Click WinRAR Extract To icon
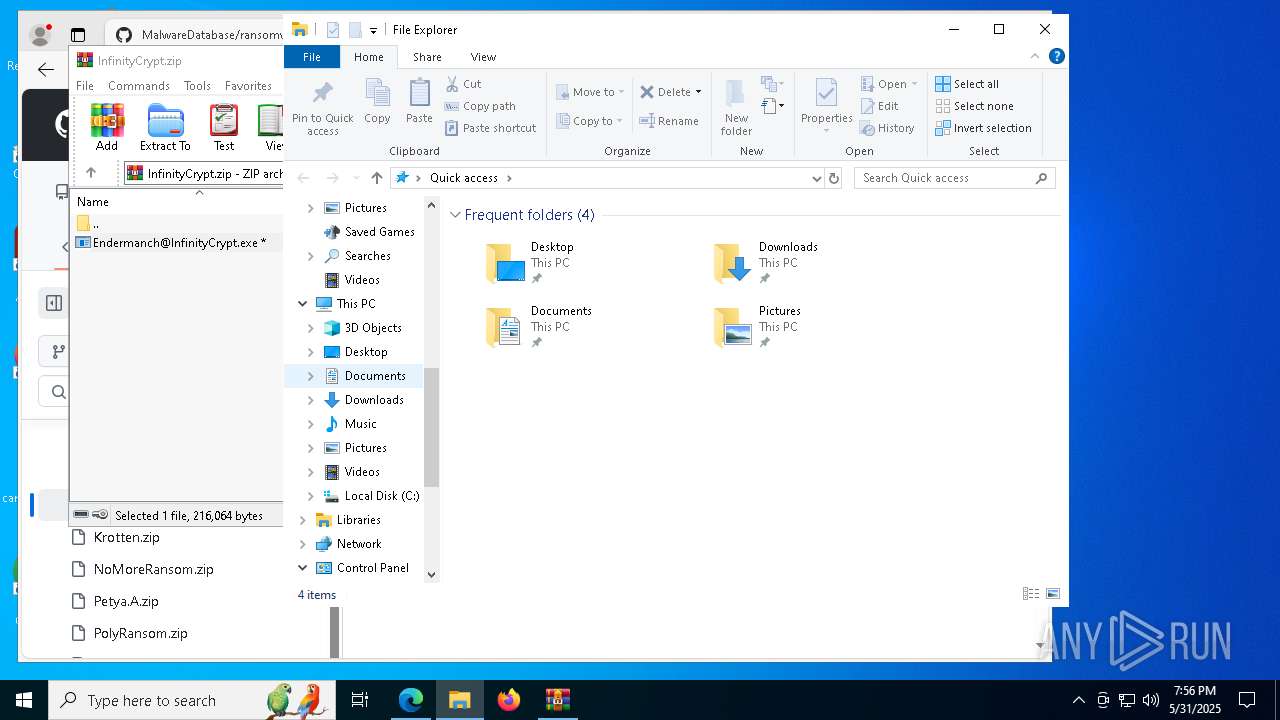The width and height of the screenshot is (1280, 720). 165,127
